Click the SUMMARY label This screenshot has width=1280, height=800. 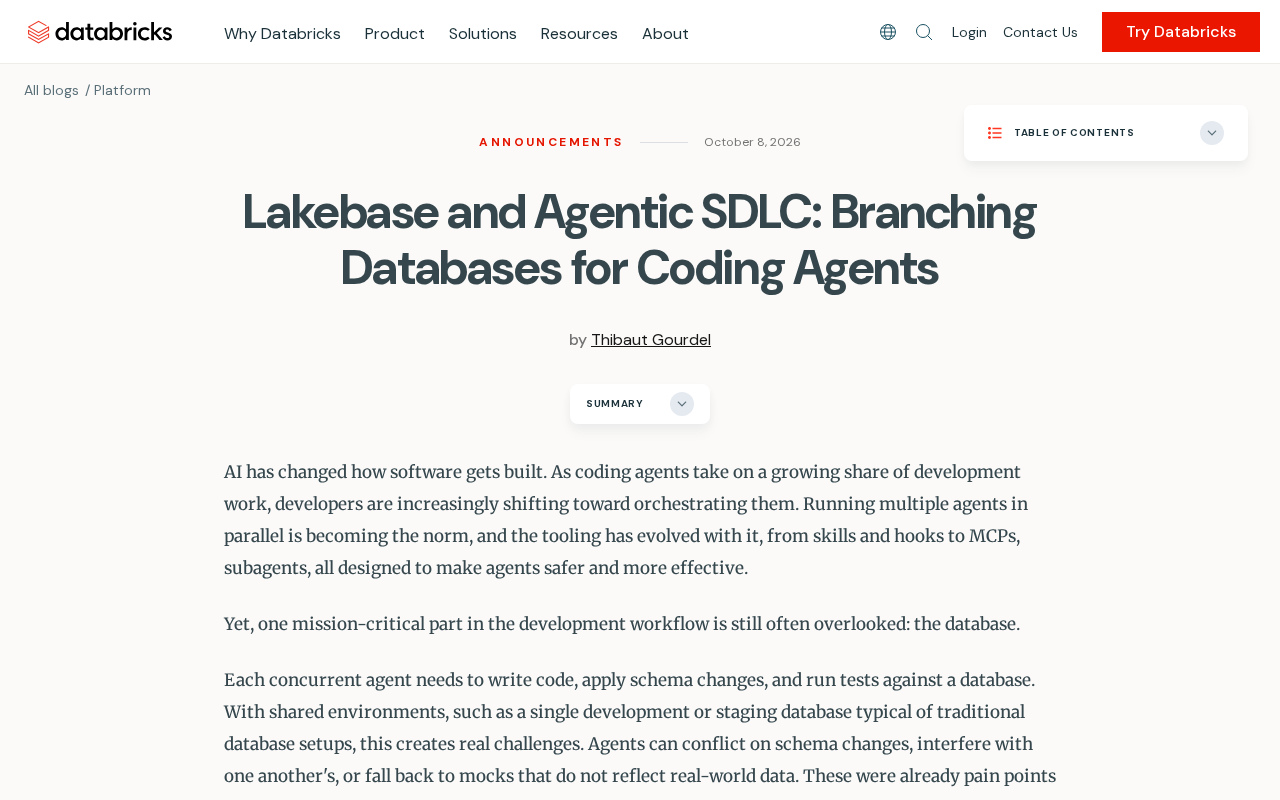pos(614,404)
